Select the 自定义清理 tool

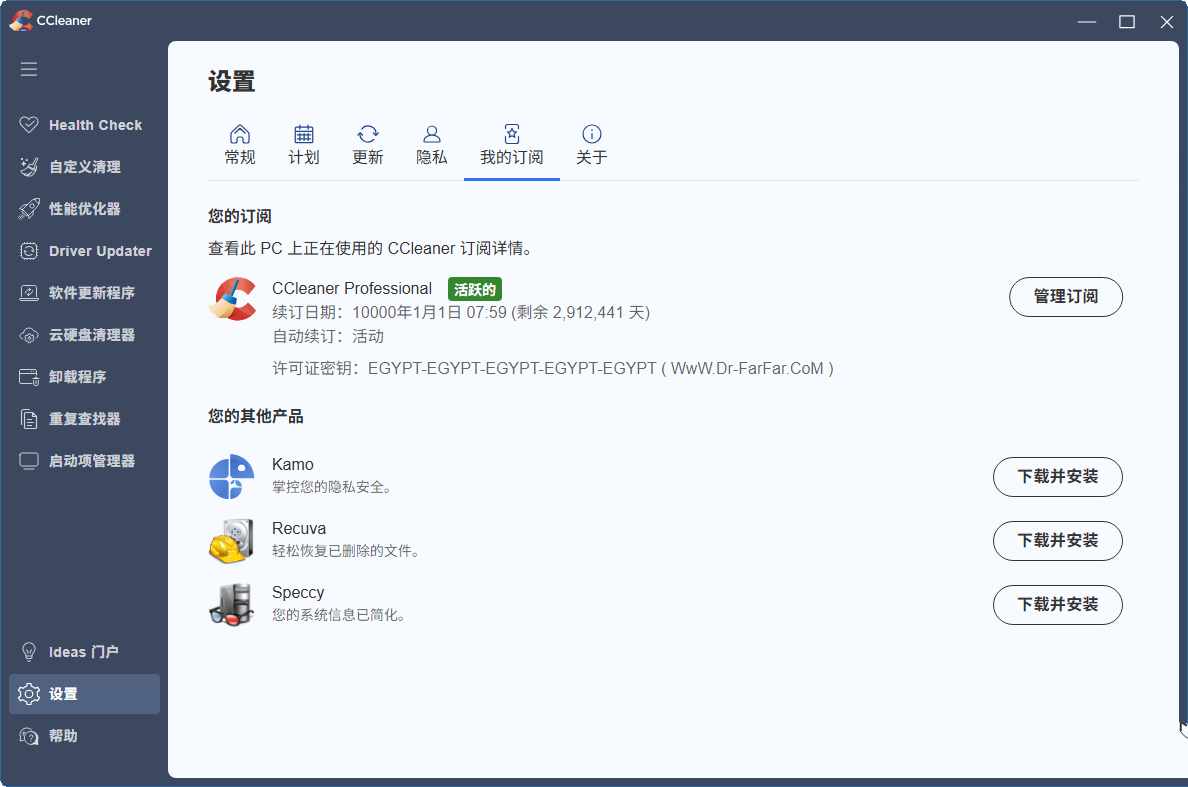coord(84,166)
